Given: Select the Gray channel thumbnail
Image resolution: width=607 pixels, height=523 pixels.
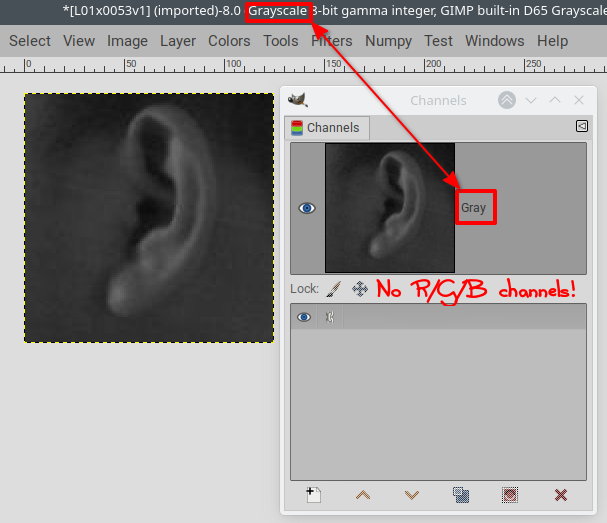Looking at the screenshot, I should [x=390, y=208].
